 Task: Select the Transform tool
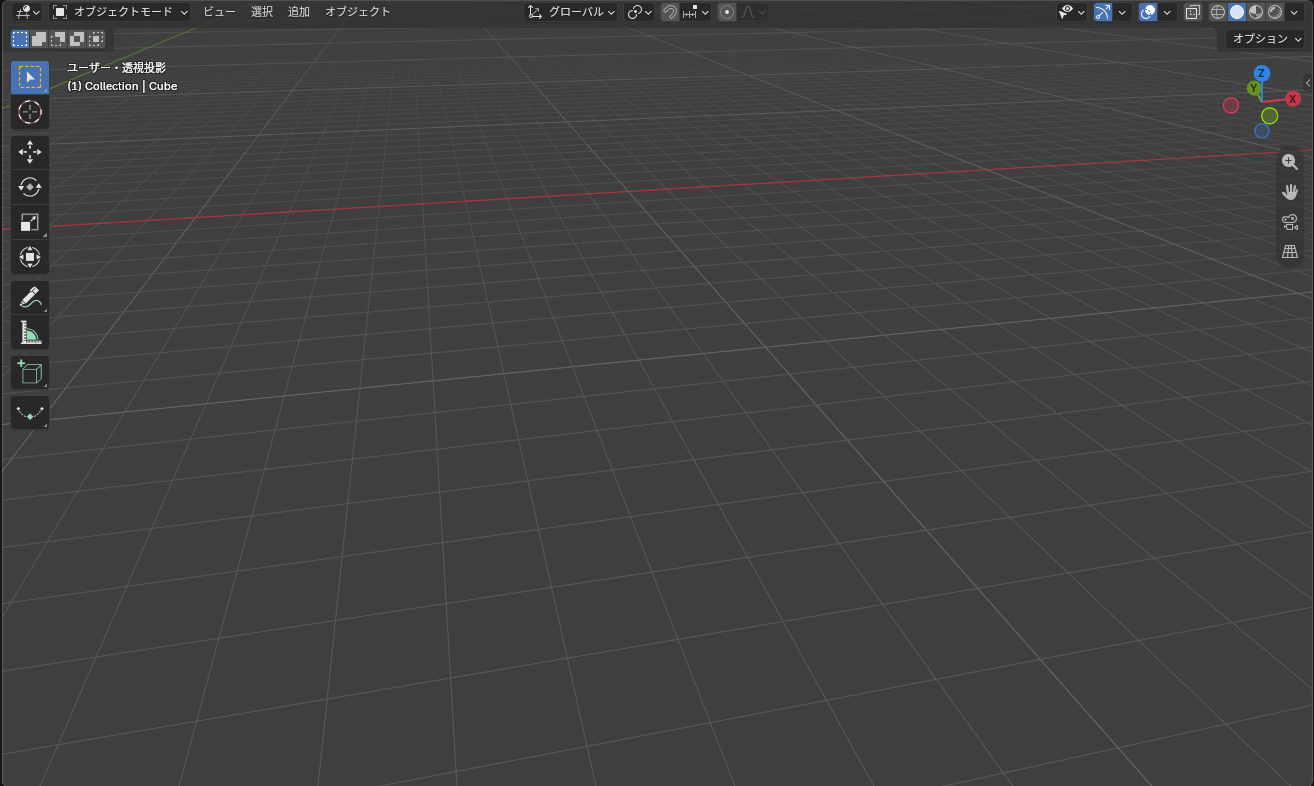point(30,257)
